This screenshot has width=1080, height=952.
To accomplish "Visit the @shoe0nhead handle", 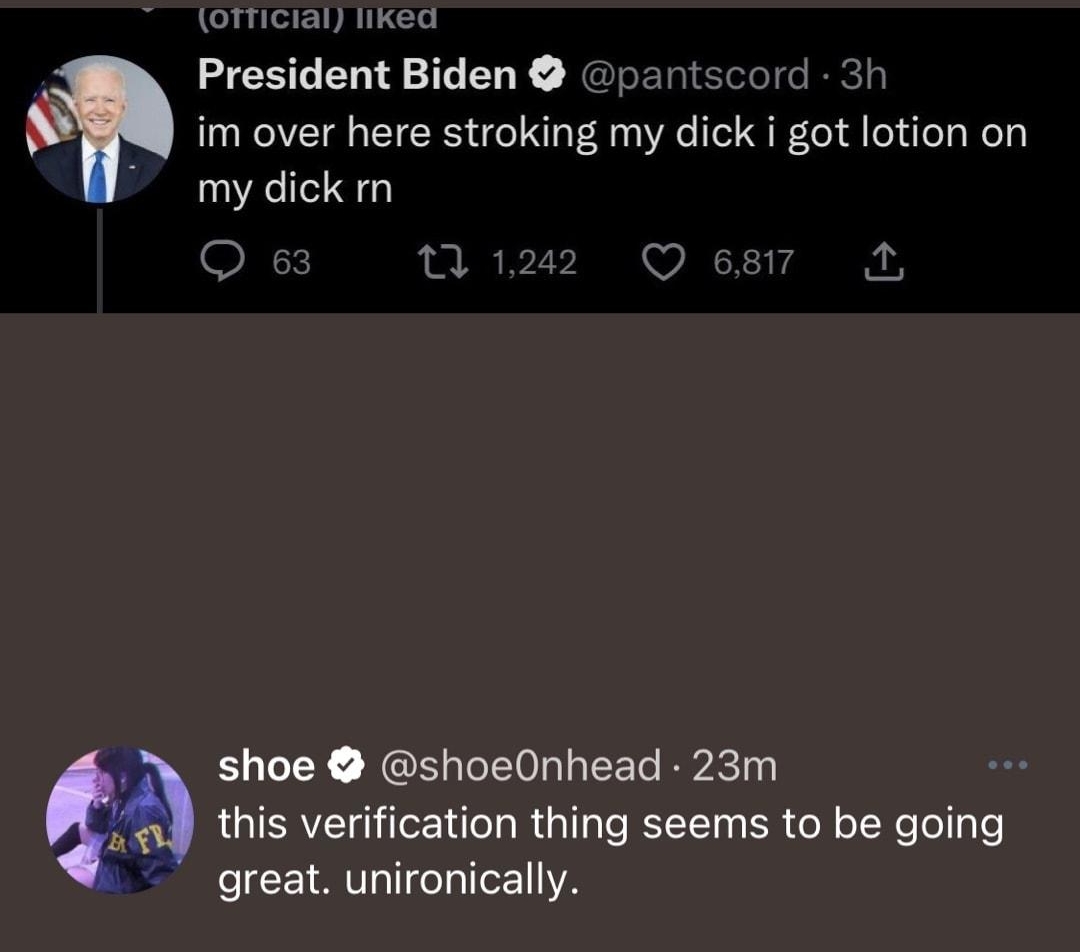I will [521, 766].
